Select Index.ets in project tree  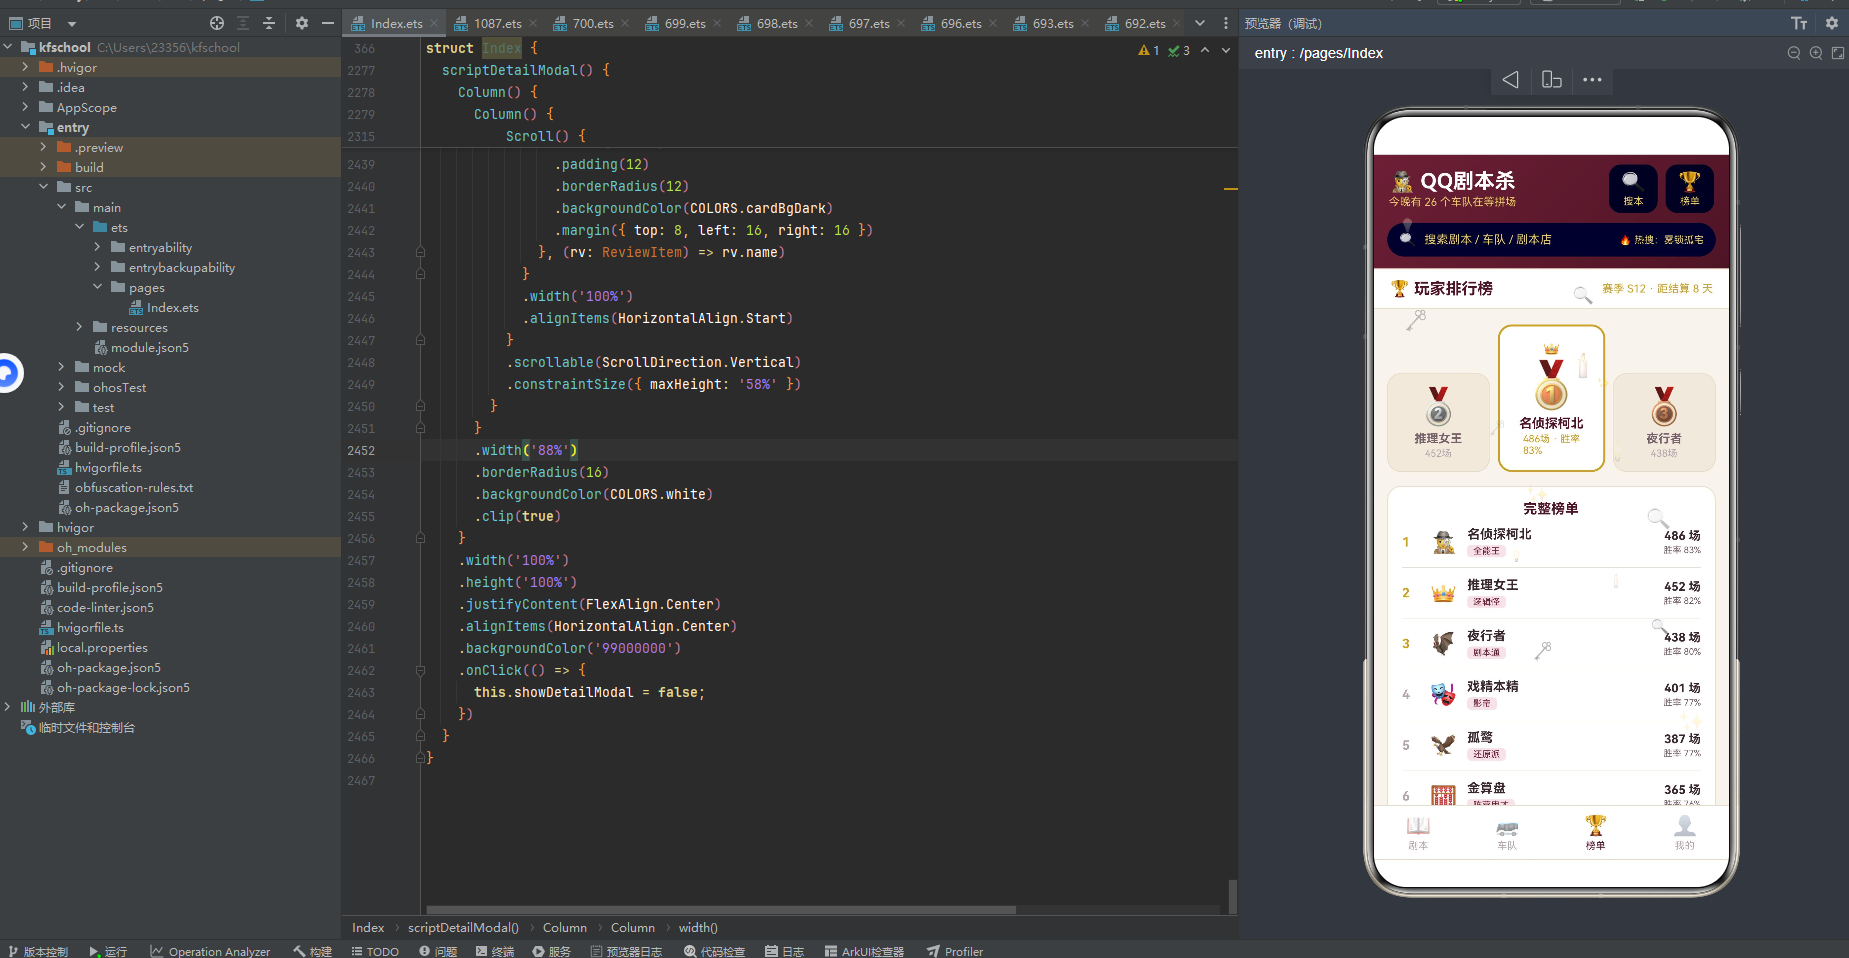pyautogui.click(x=164, y=308)
